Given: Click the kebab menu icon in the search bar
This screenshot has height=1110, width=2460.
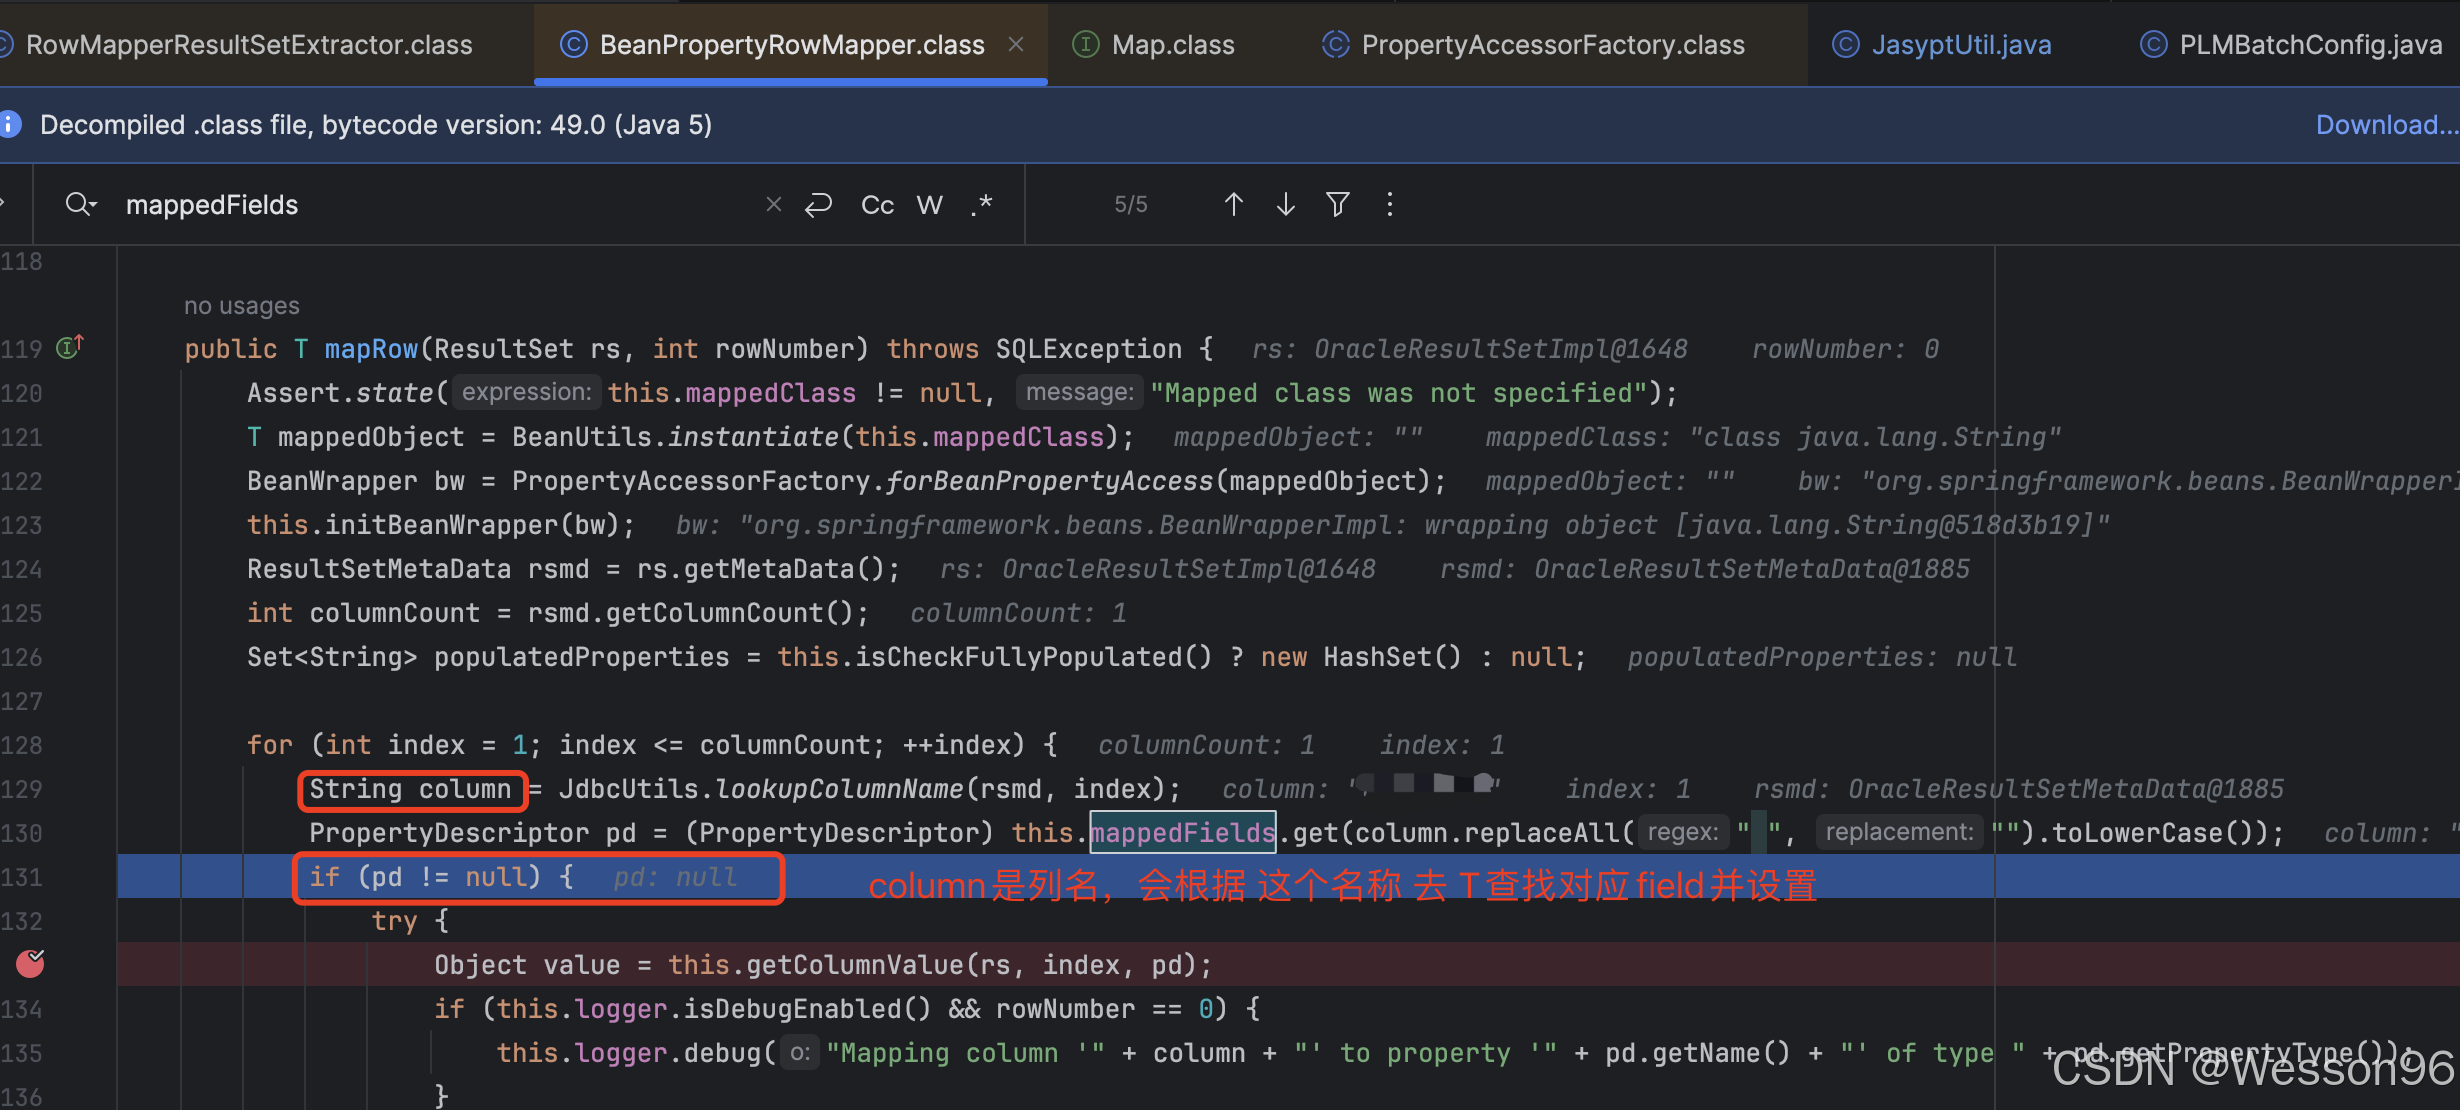Looking at the screenshot, I should pyautogui.click(x=1390, y=204).
